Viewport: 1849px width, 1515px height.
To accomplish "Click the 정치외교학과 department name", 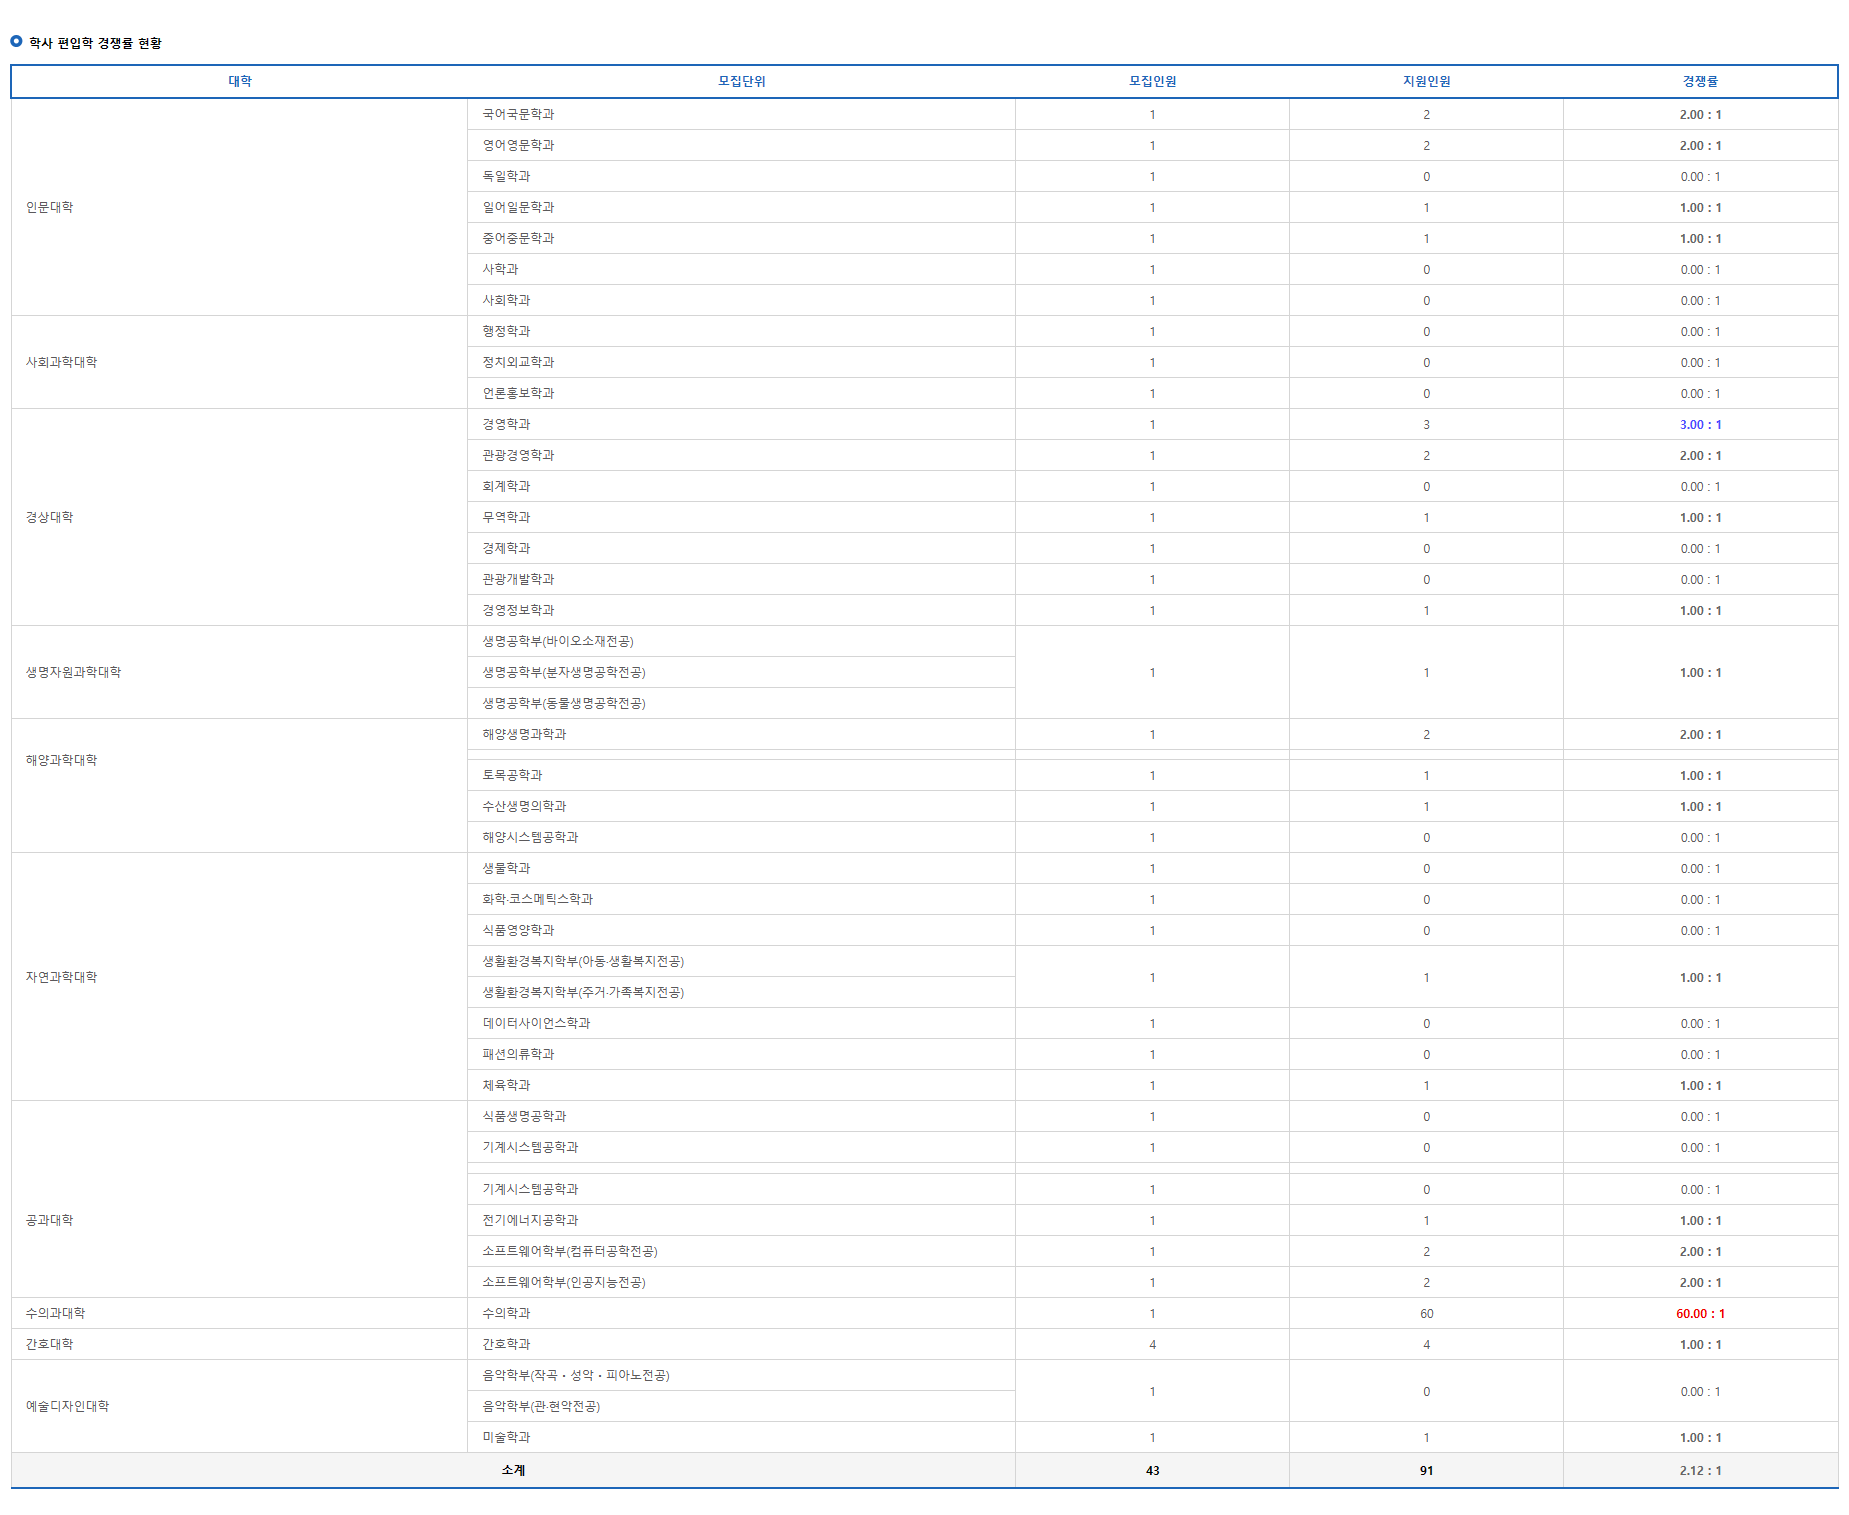I will pos(518,362).
